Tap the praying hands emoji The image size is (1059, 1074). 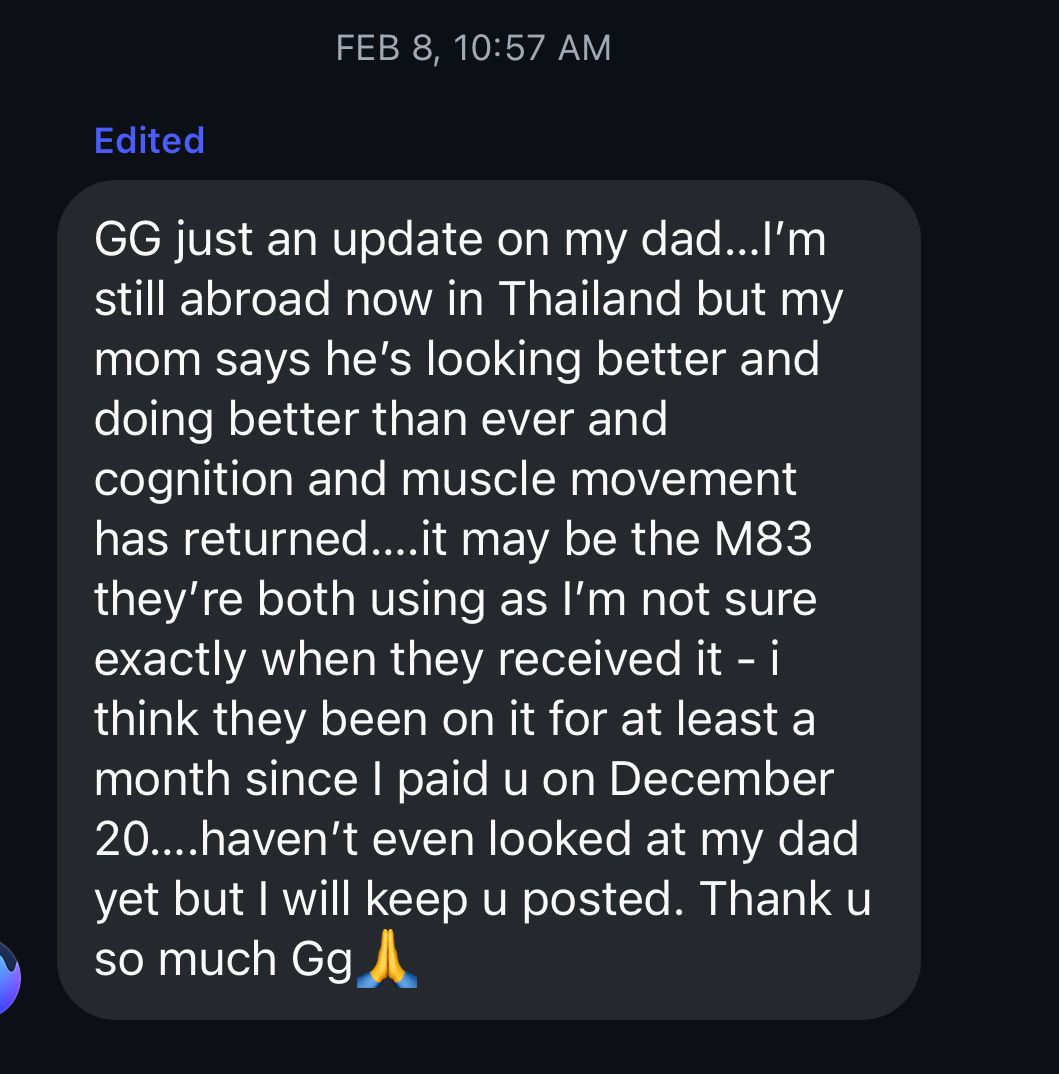point(386,960)
